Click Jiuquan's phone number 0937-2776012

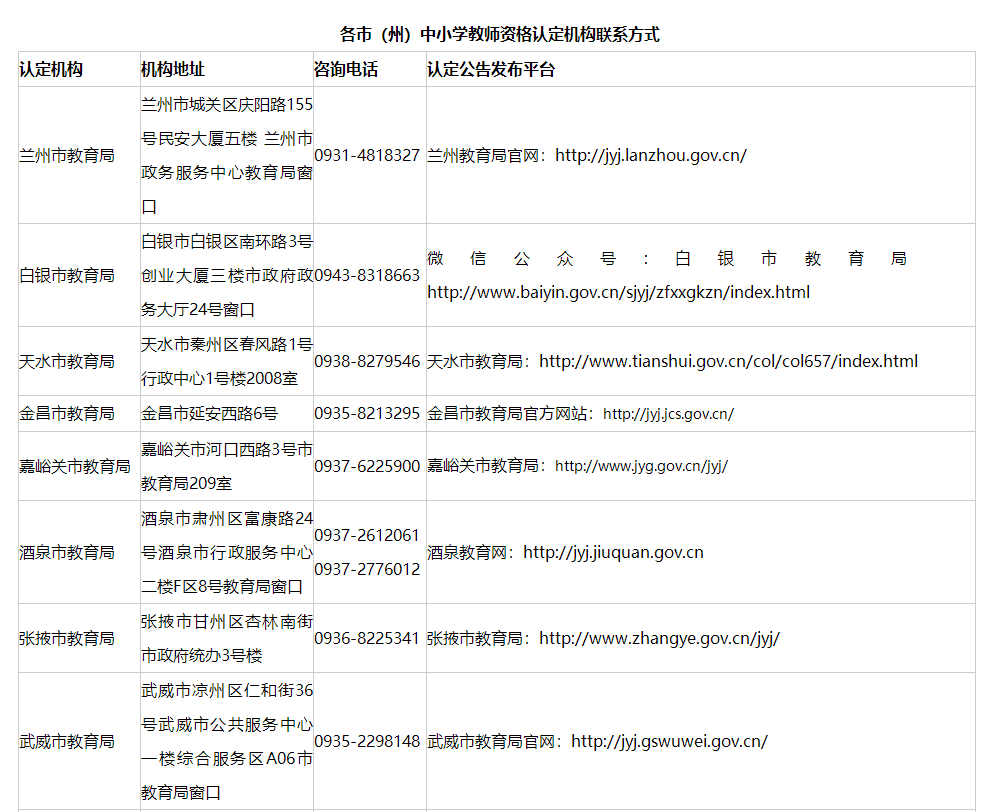point(367,569)
